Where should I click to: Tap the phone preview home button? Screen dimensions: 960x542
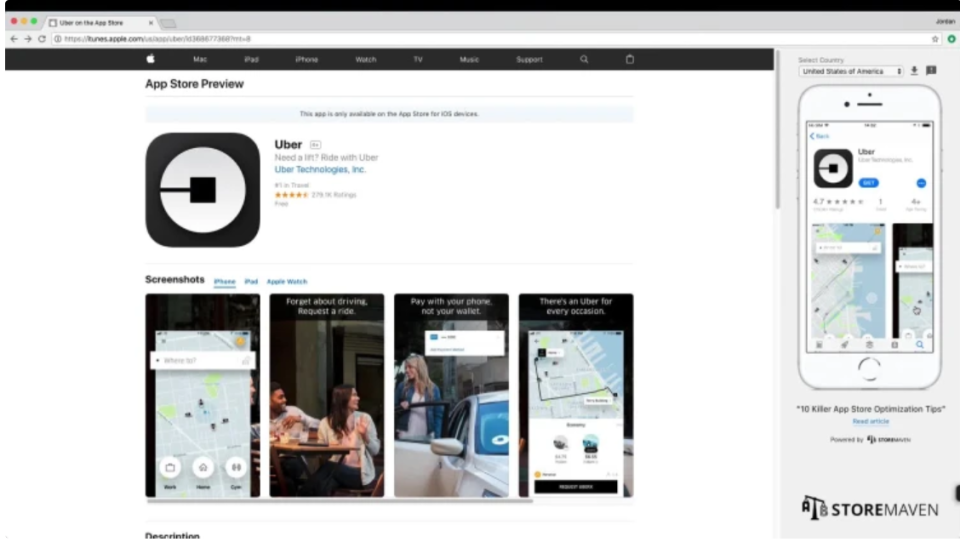tap(869, 369)
